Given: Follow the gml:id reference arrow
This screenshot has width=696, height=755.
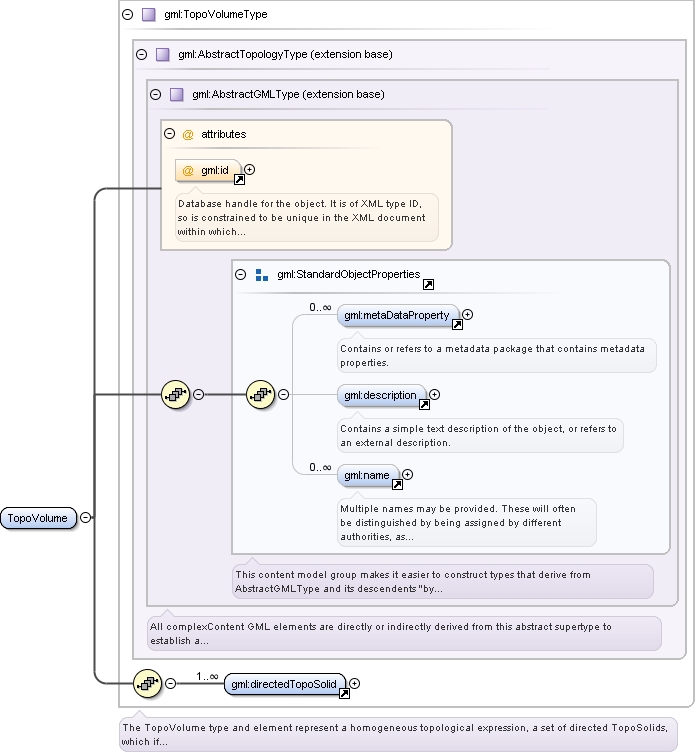Looking at the screenshot, I should pyautogui.click(x=239, y=180).
